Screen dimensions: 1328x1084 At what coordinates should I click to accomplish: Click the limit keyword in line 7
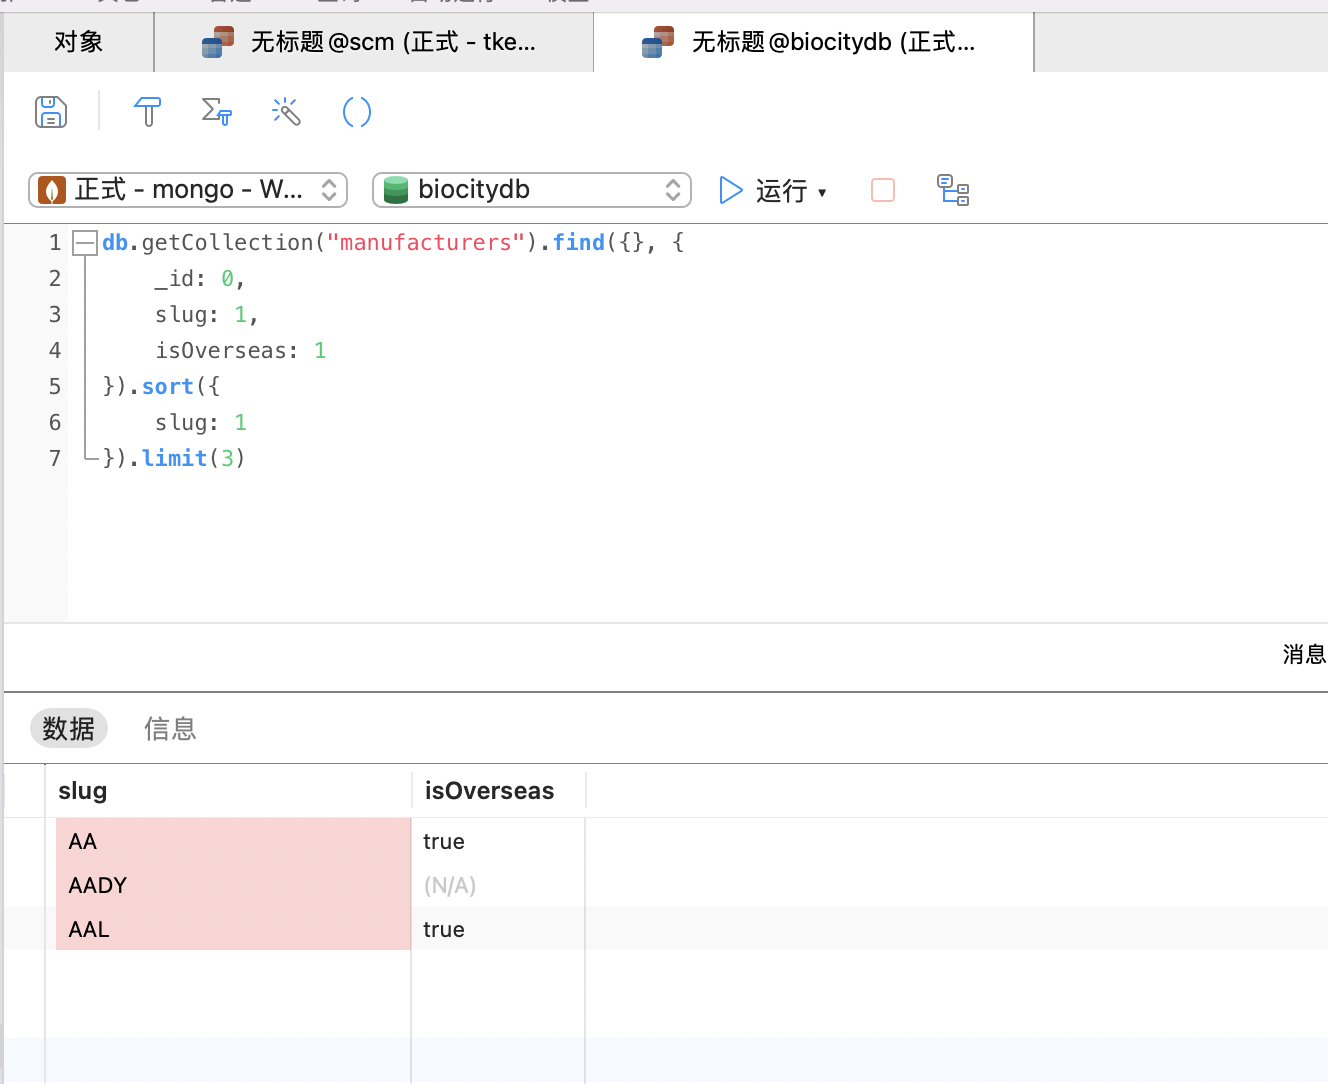pos(174,459)
